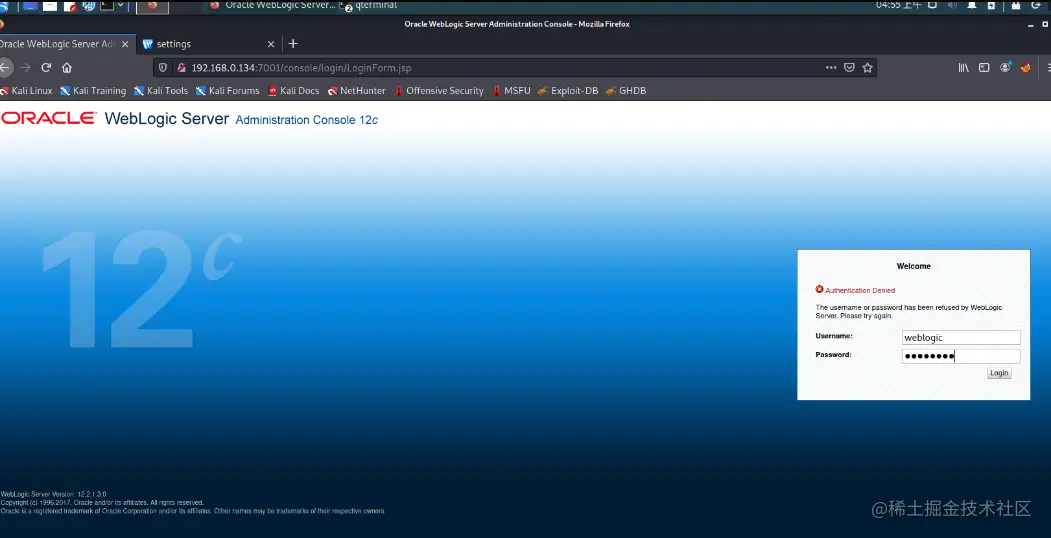Switch to the settings tab
Viewport: 1051px width, 538px height.
click(x=209, y=44)
